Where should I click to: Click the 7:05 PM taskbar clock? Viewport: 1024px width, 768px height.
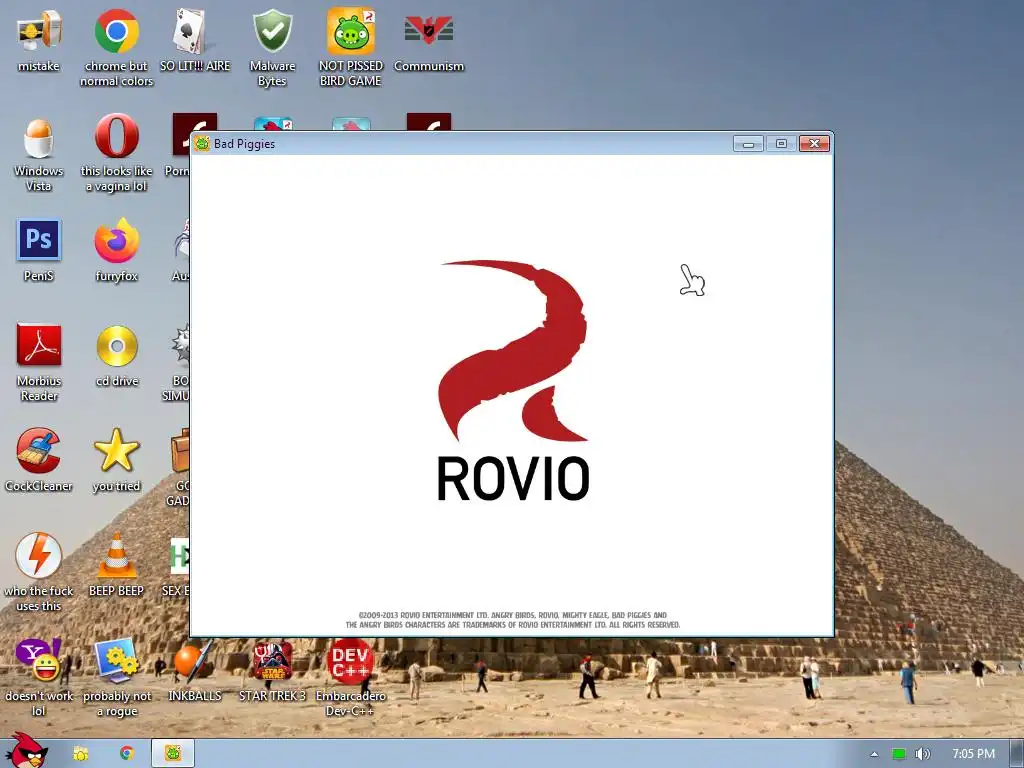click(x=973, y=754)
